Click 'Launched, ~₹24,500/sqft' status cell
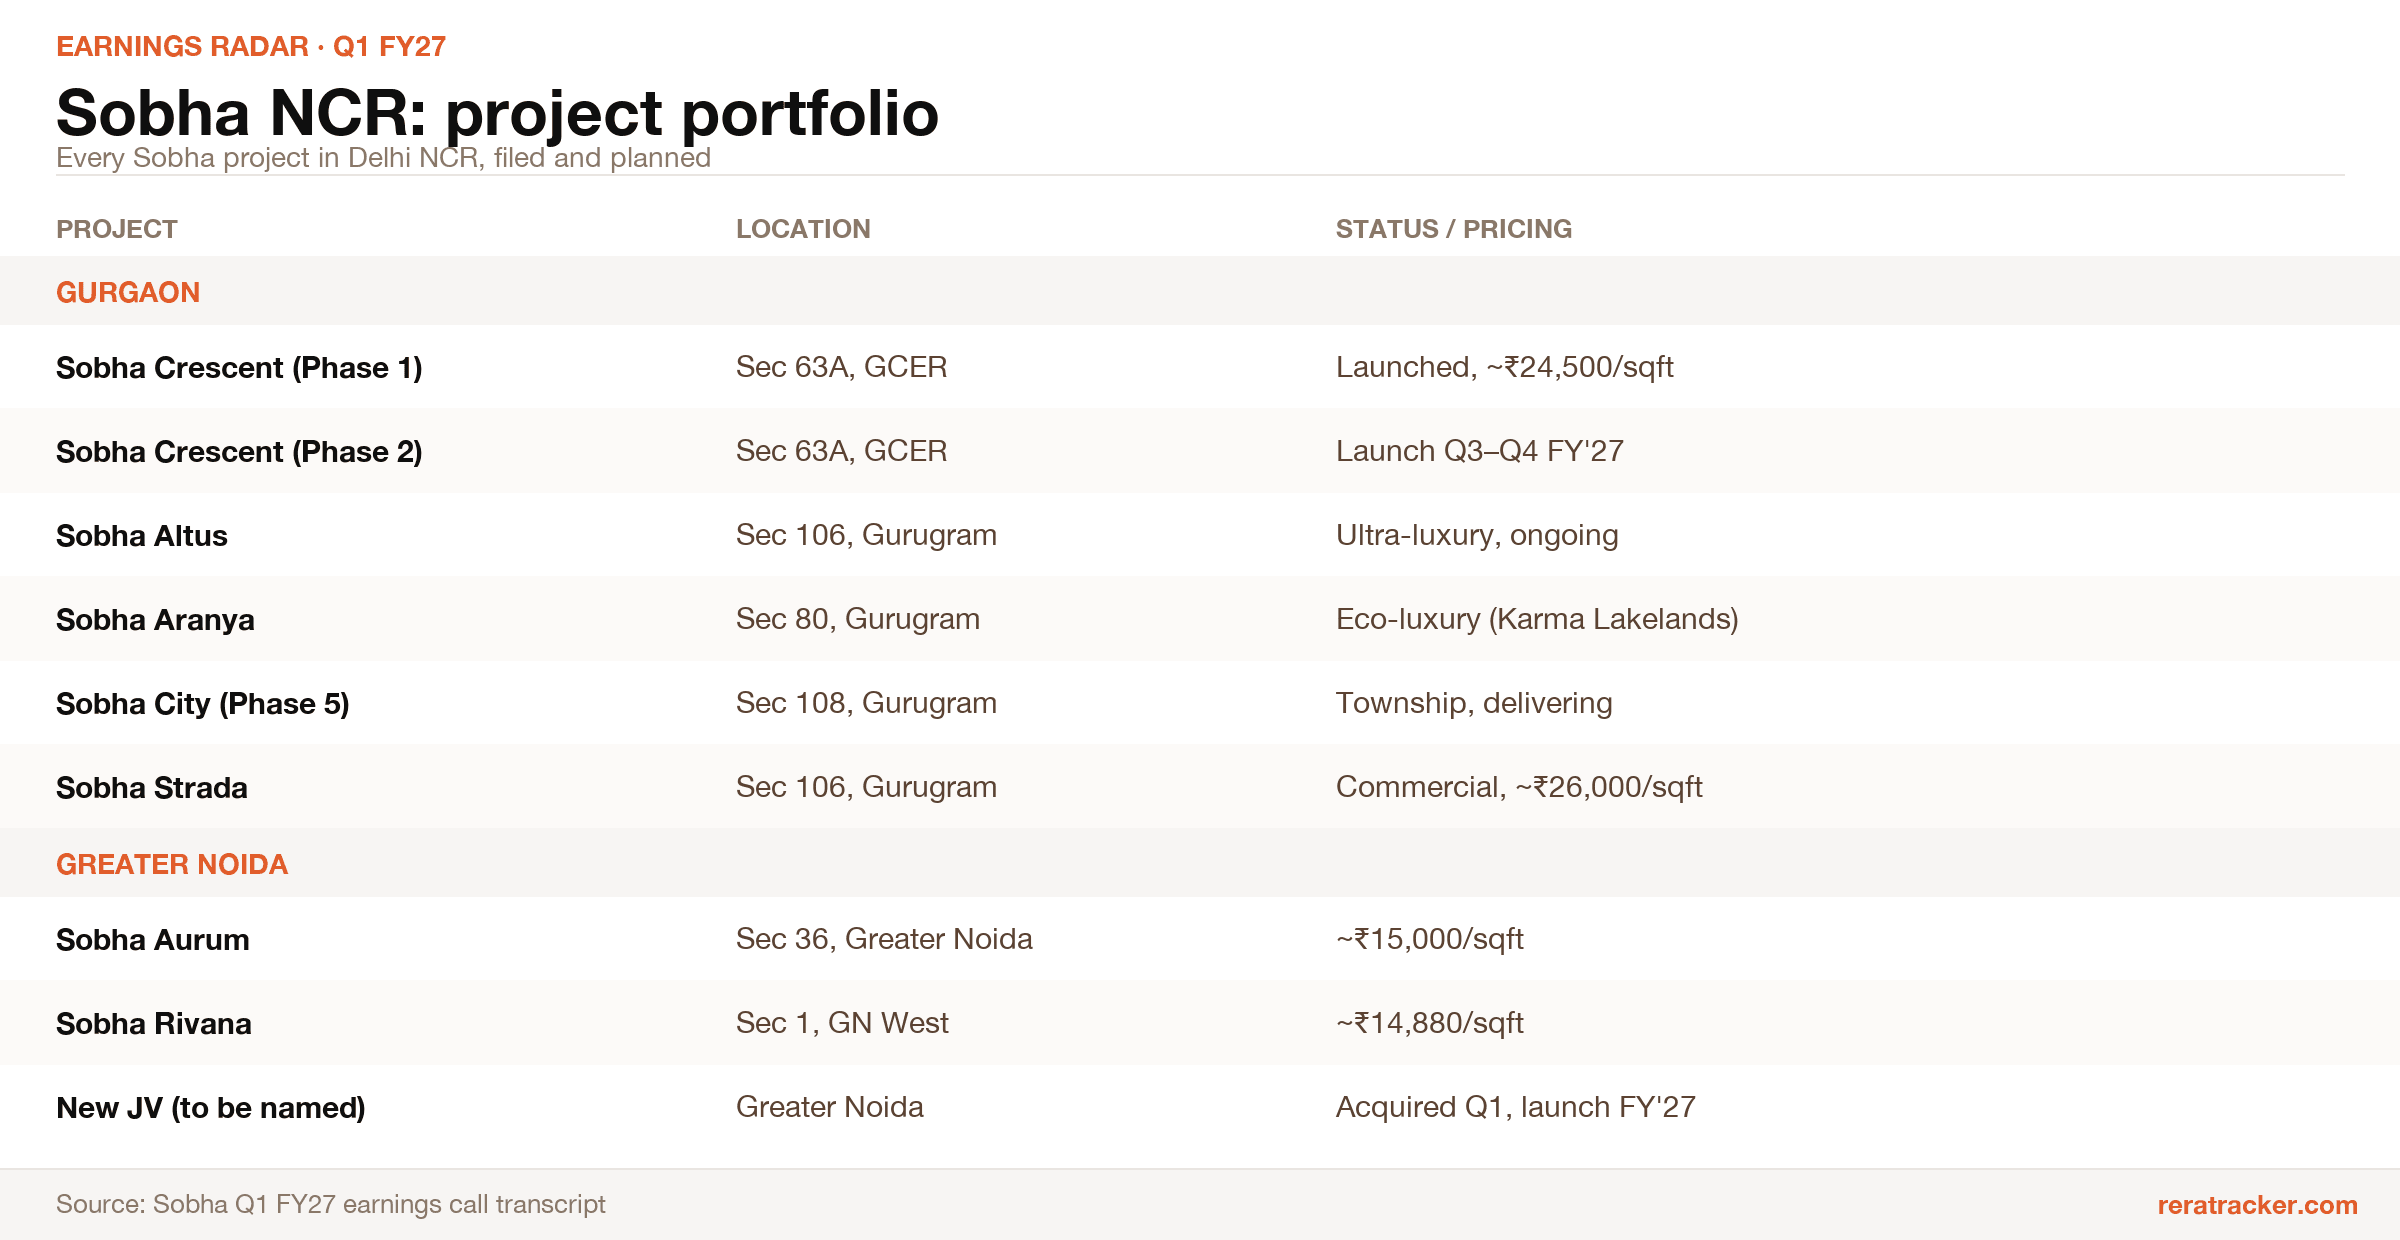Screen dimensions: 2400x1240 (1504, 367)
